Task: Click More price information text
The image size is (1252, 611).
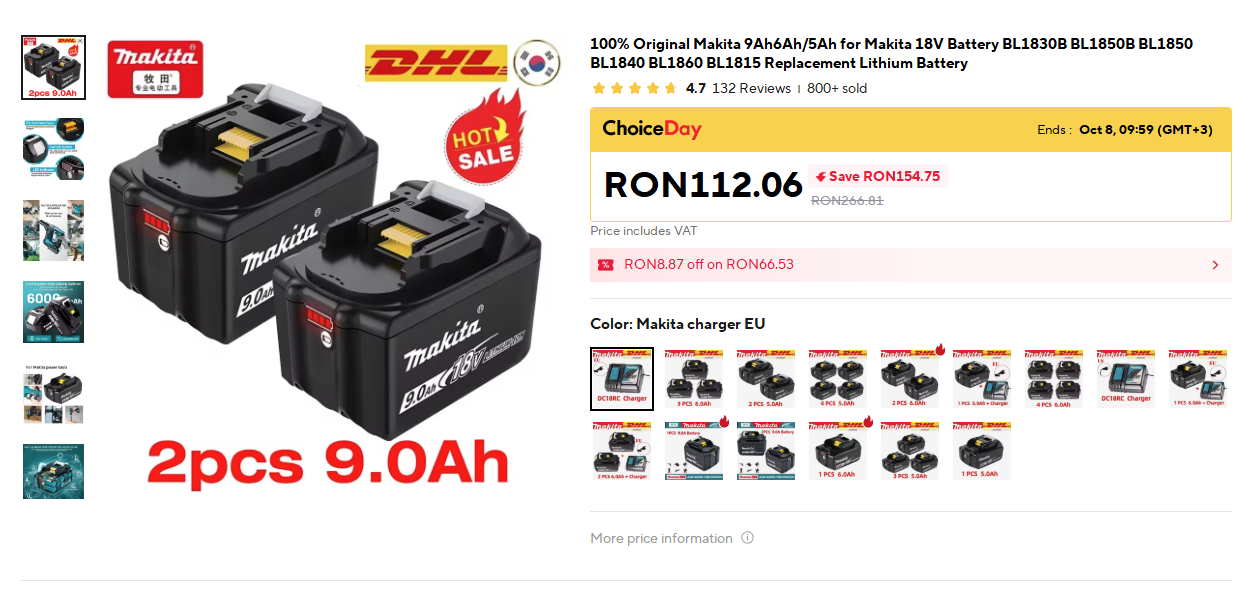Action: click(x=661, y=538)
